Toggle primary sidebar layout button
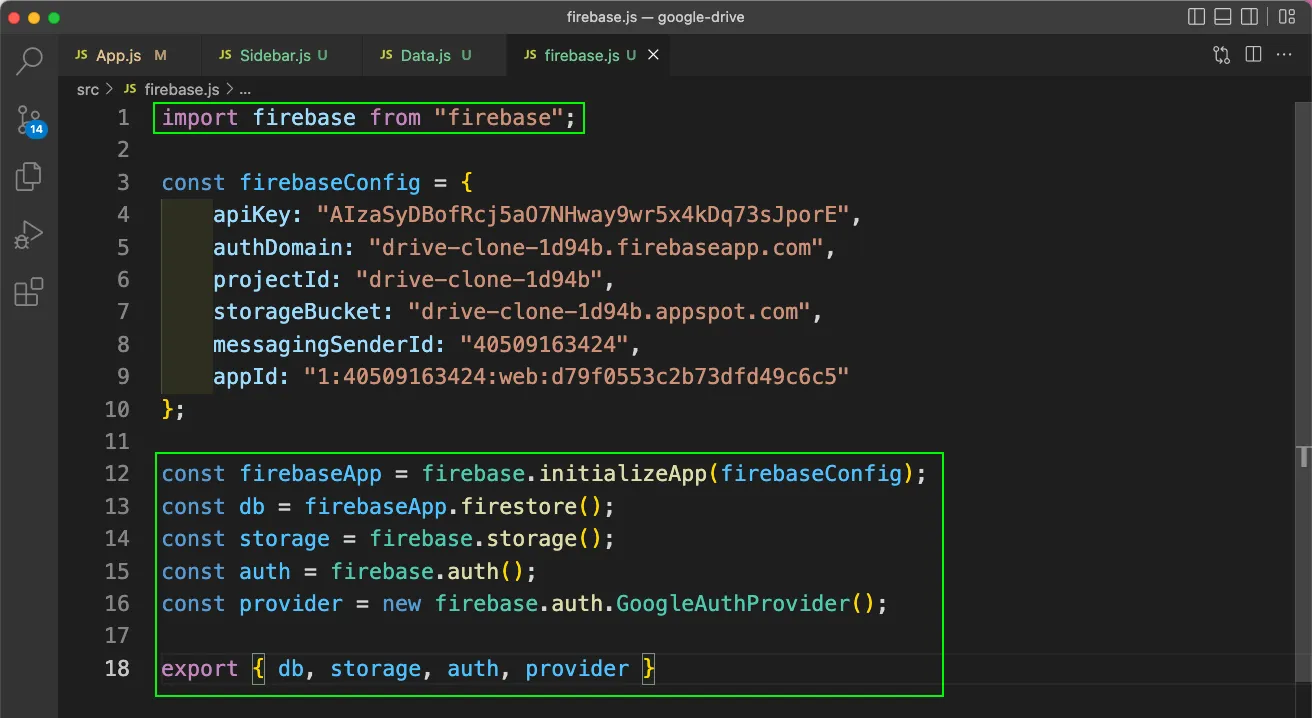The image size is (1312, 718). click(1196, 17)
